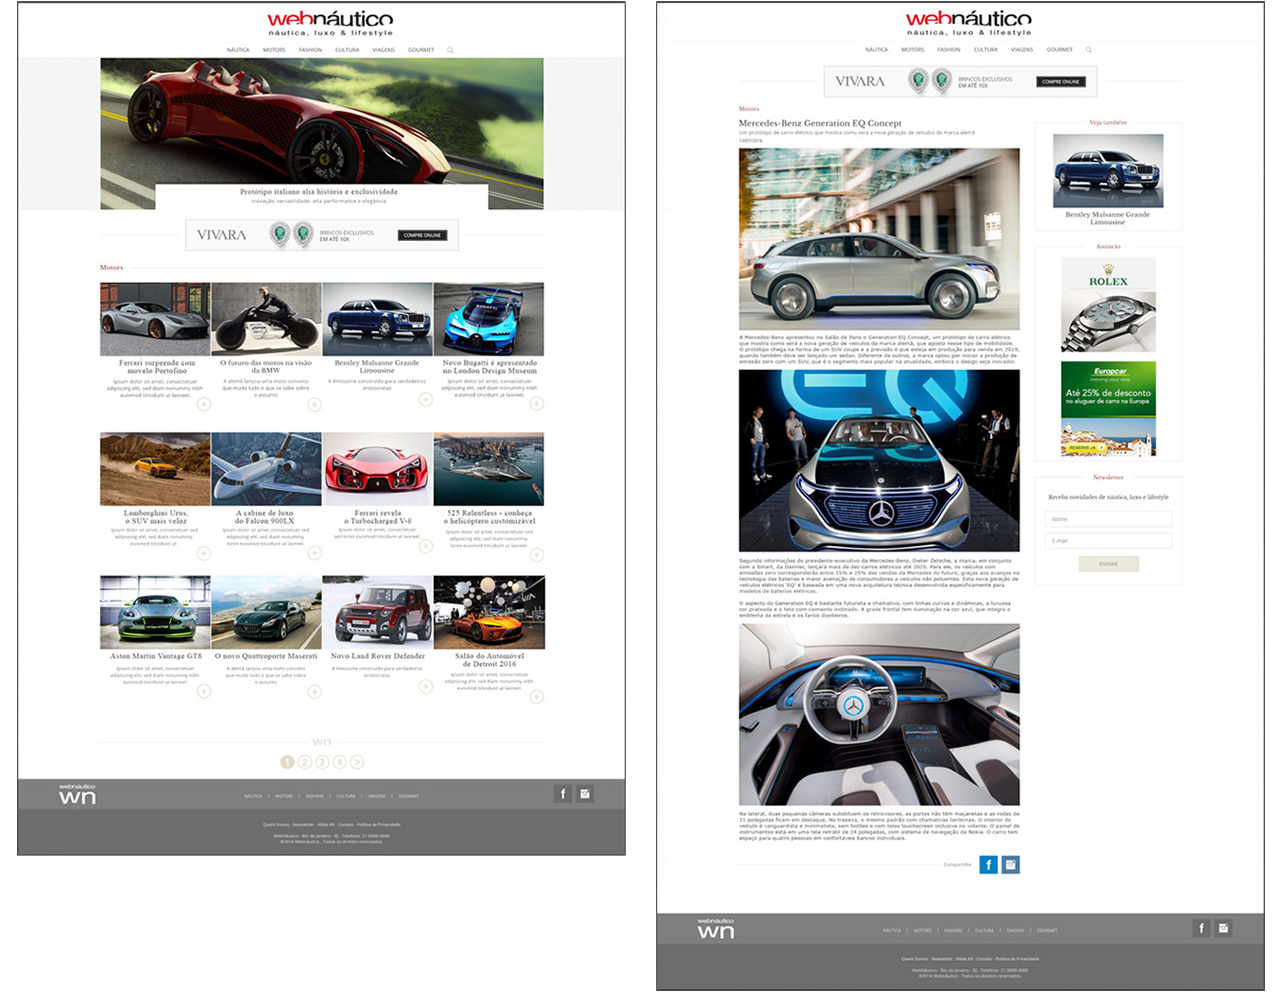This screenshot has height=993, width=1280.
Task: Click CULTURA link in article page's footer
Action: [x=984, y=930]
